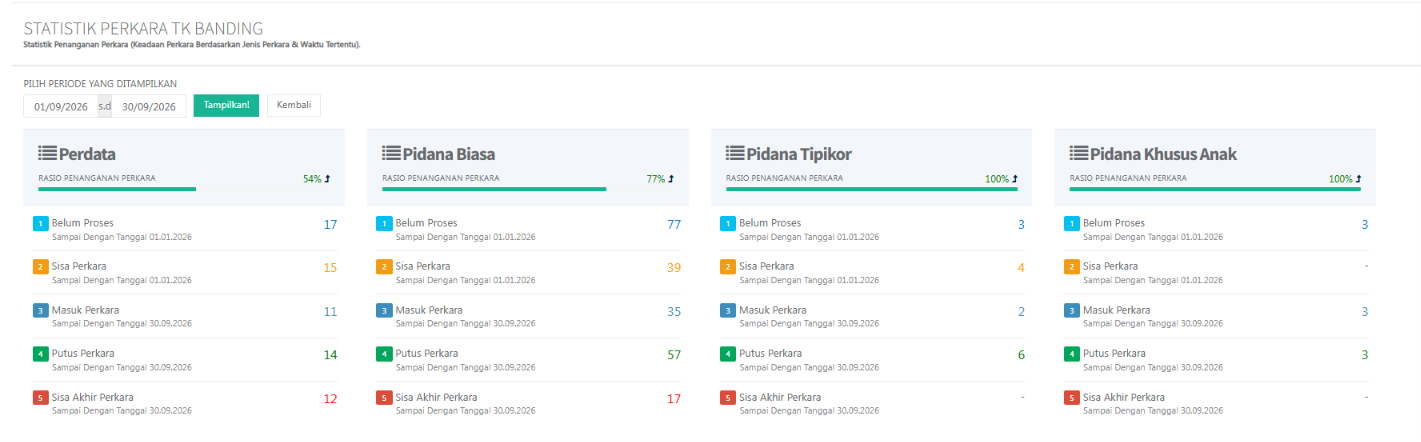The image size is (1421, 442).
Task: Click Pidana Biasa Belum Proses value 77
Action: click(x=674, y=224)
